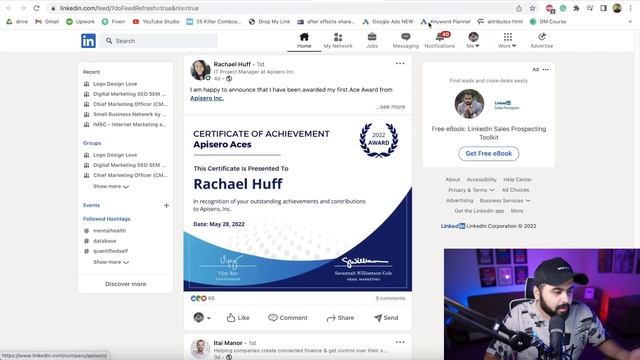
Task: Open the 9 comments link
Action: pos(390,298)
